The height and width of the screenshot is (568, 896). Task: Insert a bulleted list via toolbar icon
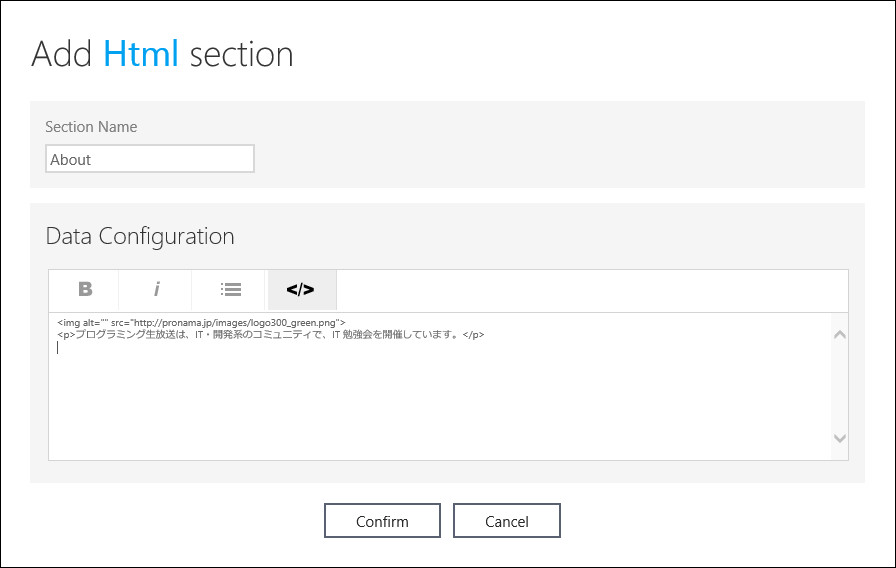click(231, 290)
